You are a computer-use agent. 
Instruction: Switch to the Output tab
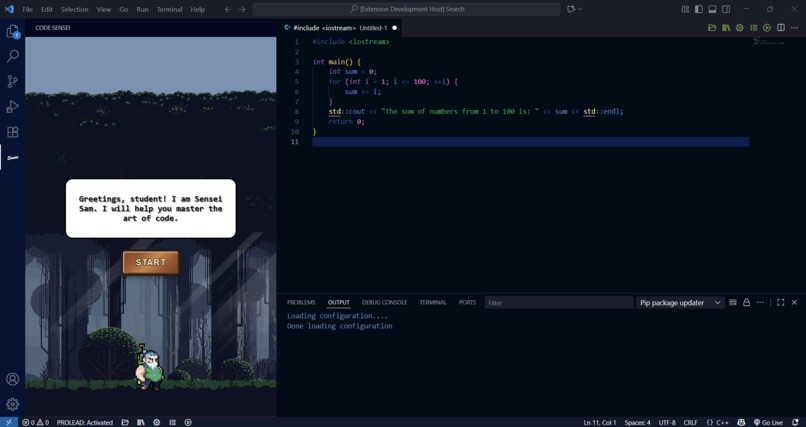click(x=339, y=303)
